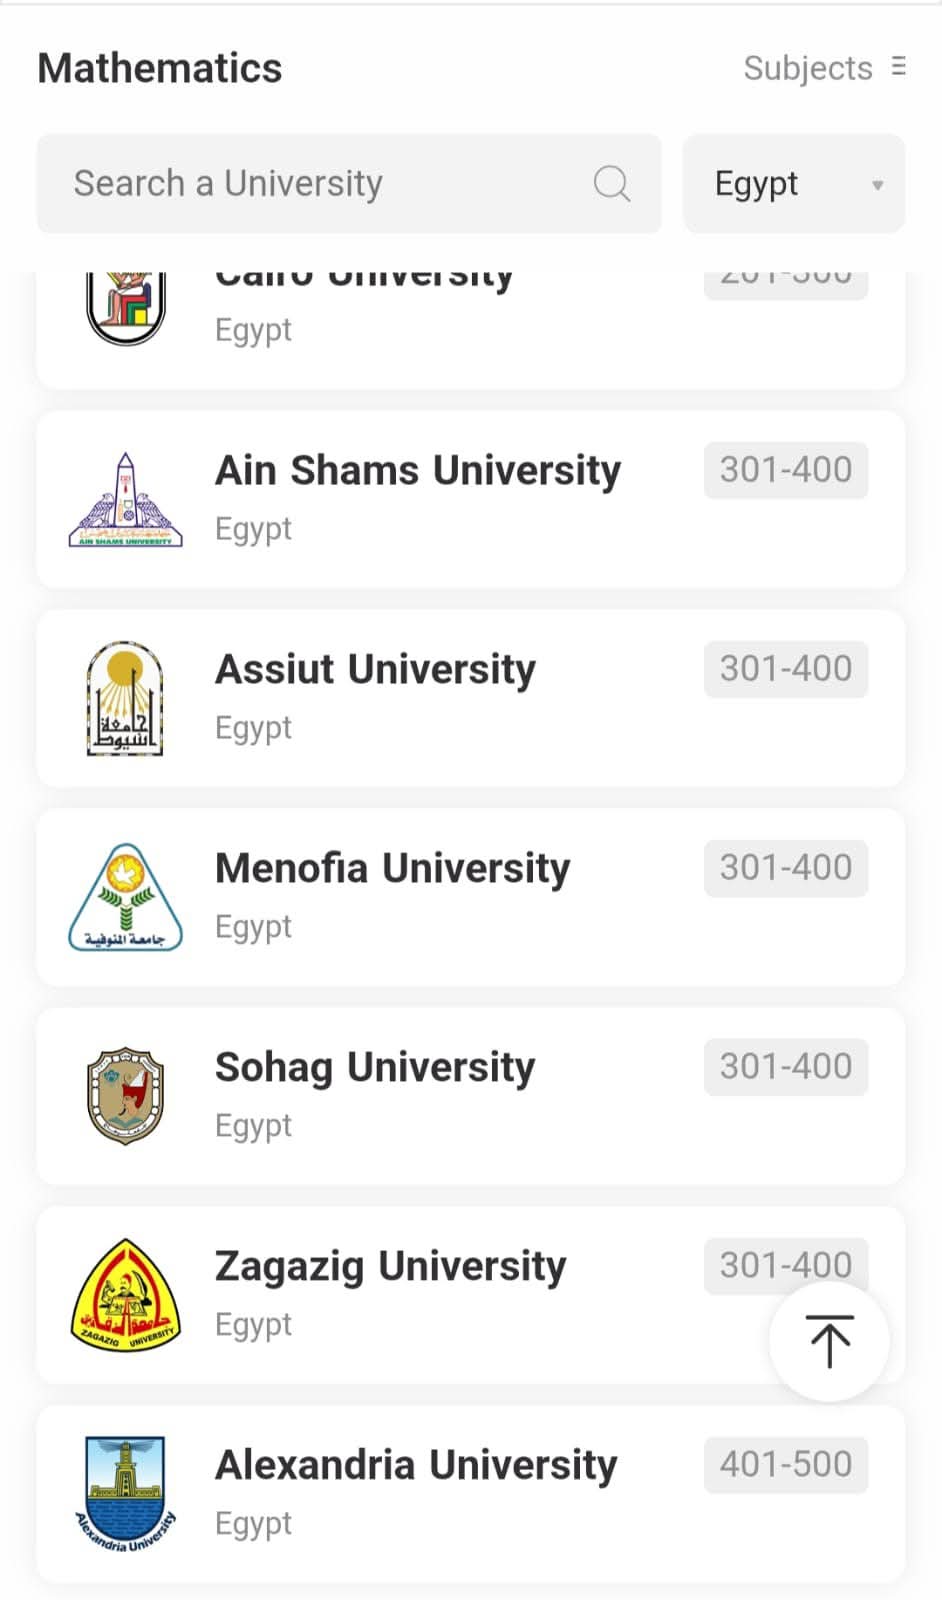The image size is (942, 1600).
Task: Click the Sohag University logo
Action: [x=126, y=1096]
